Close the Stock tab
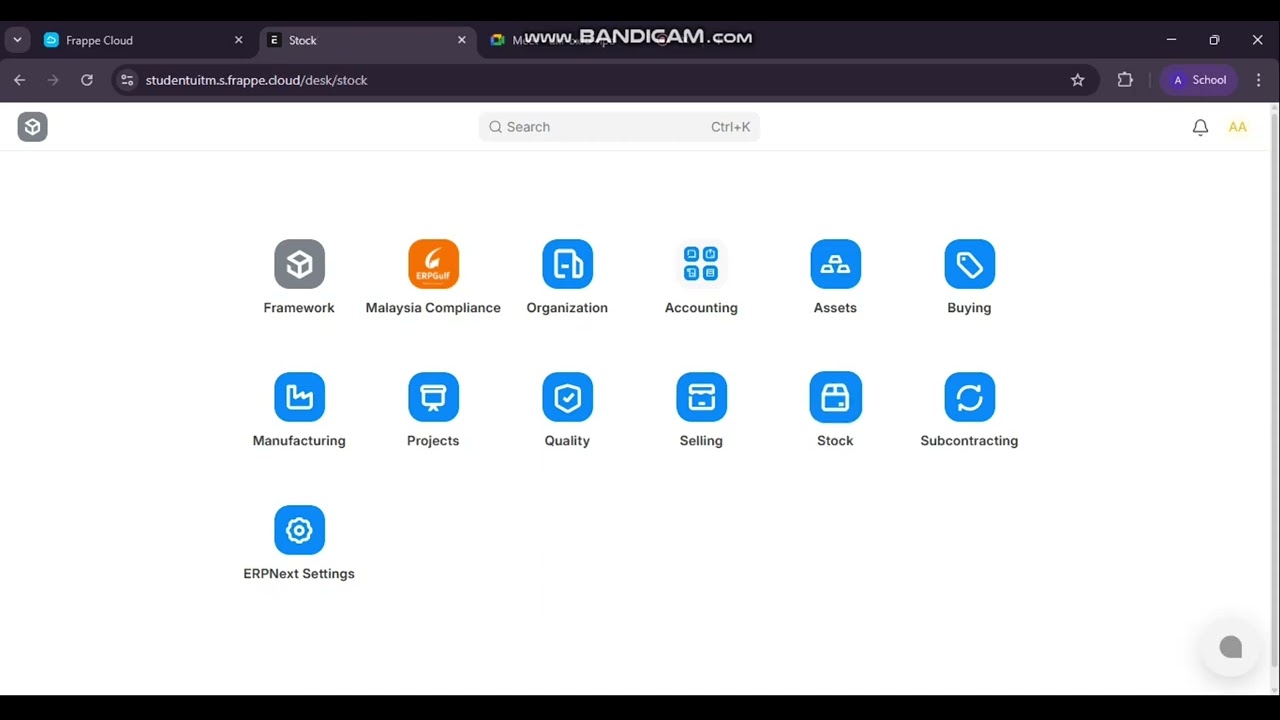The image size is (1280, 720). point(462,40)
